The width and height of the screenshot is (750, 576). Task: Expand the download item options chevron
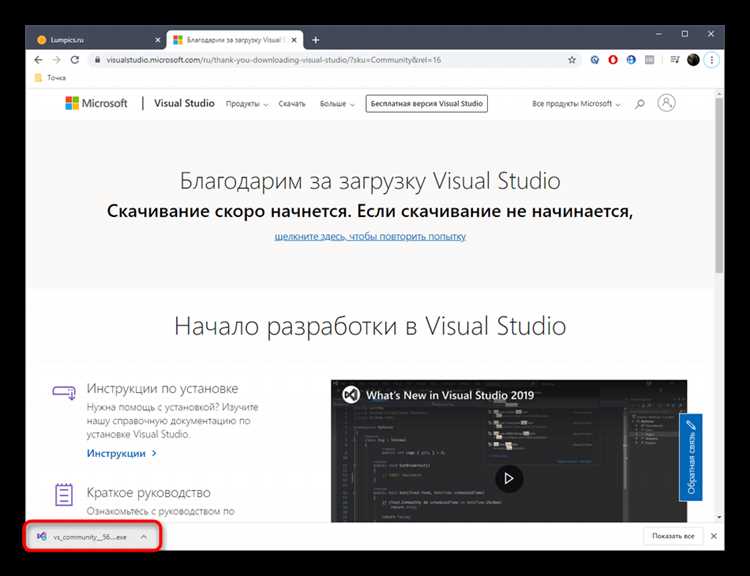[143, 537]
